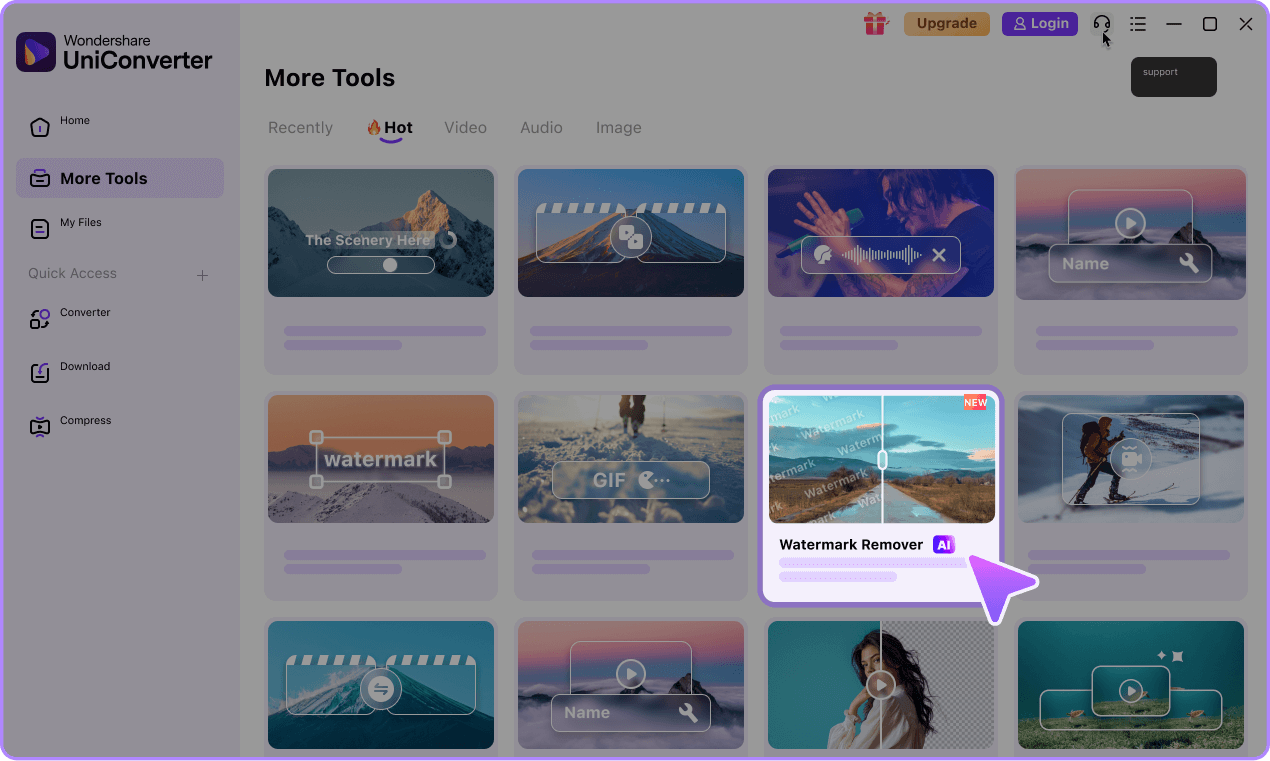This screenshot has width=1270, height=761.
Task: Click the Wondershare UniConverter logo
Action: [114, 51]
